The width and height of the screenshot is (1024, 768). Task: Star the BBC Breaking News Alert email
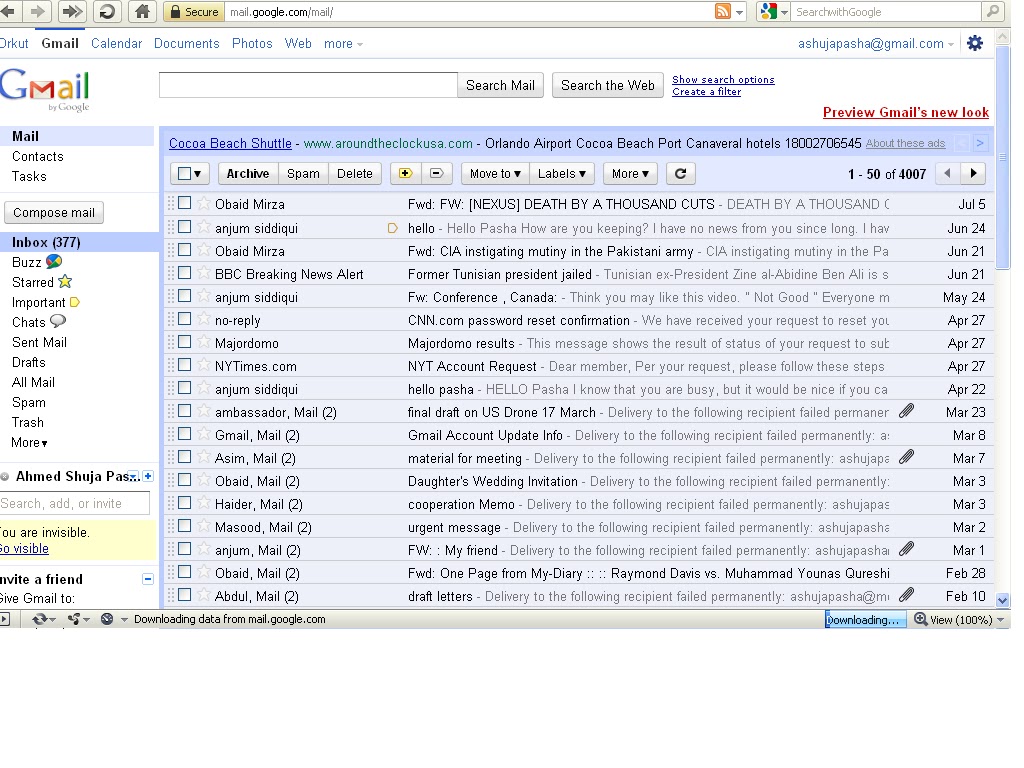point(204,273)
